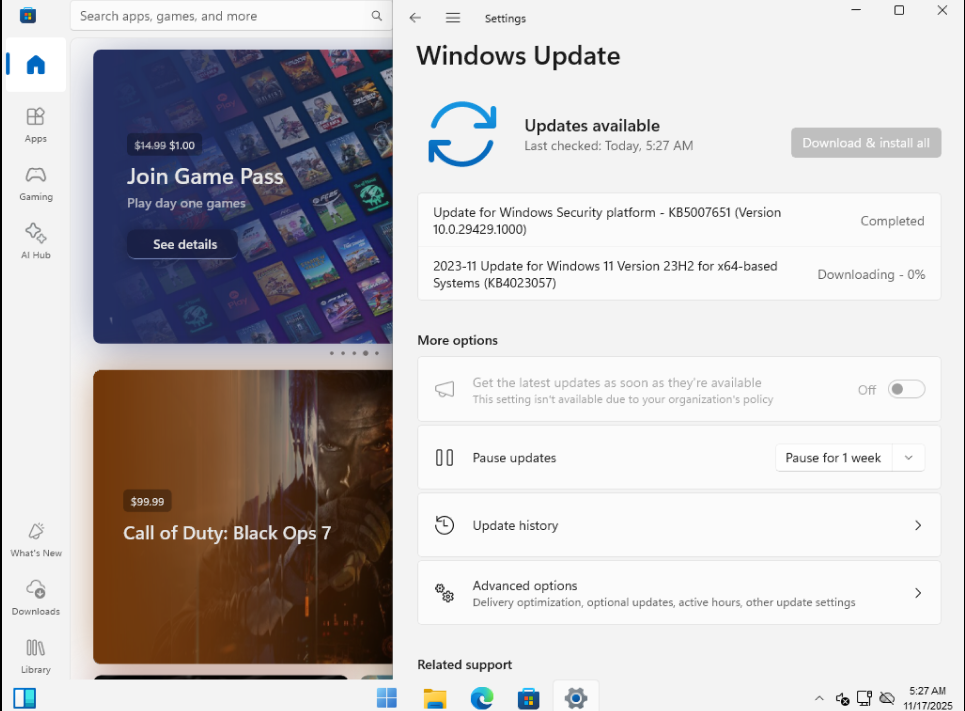Click Pause for 1 week button

tap(833, 458)
